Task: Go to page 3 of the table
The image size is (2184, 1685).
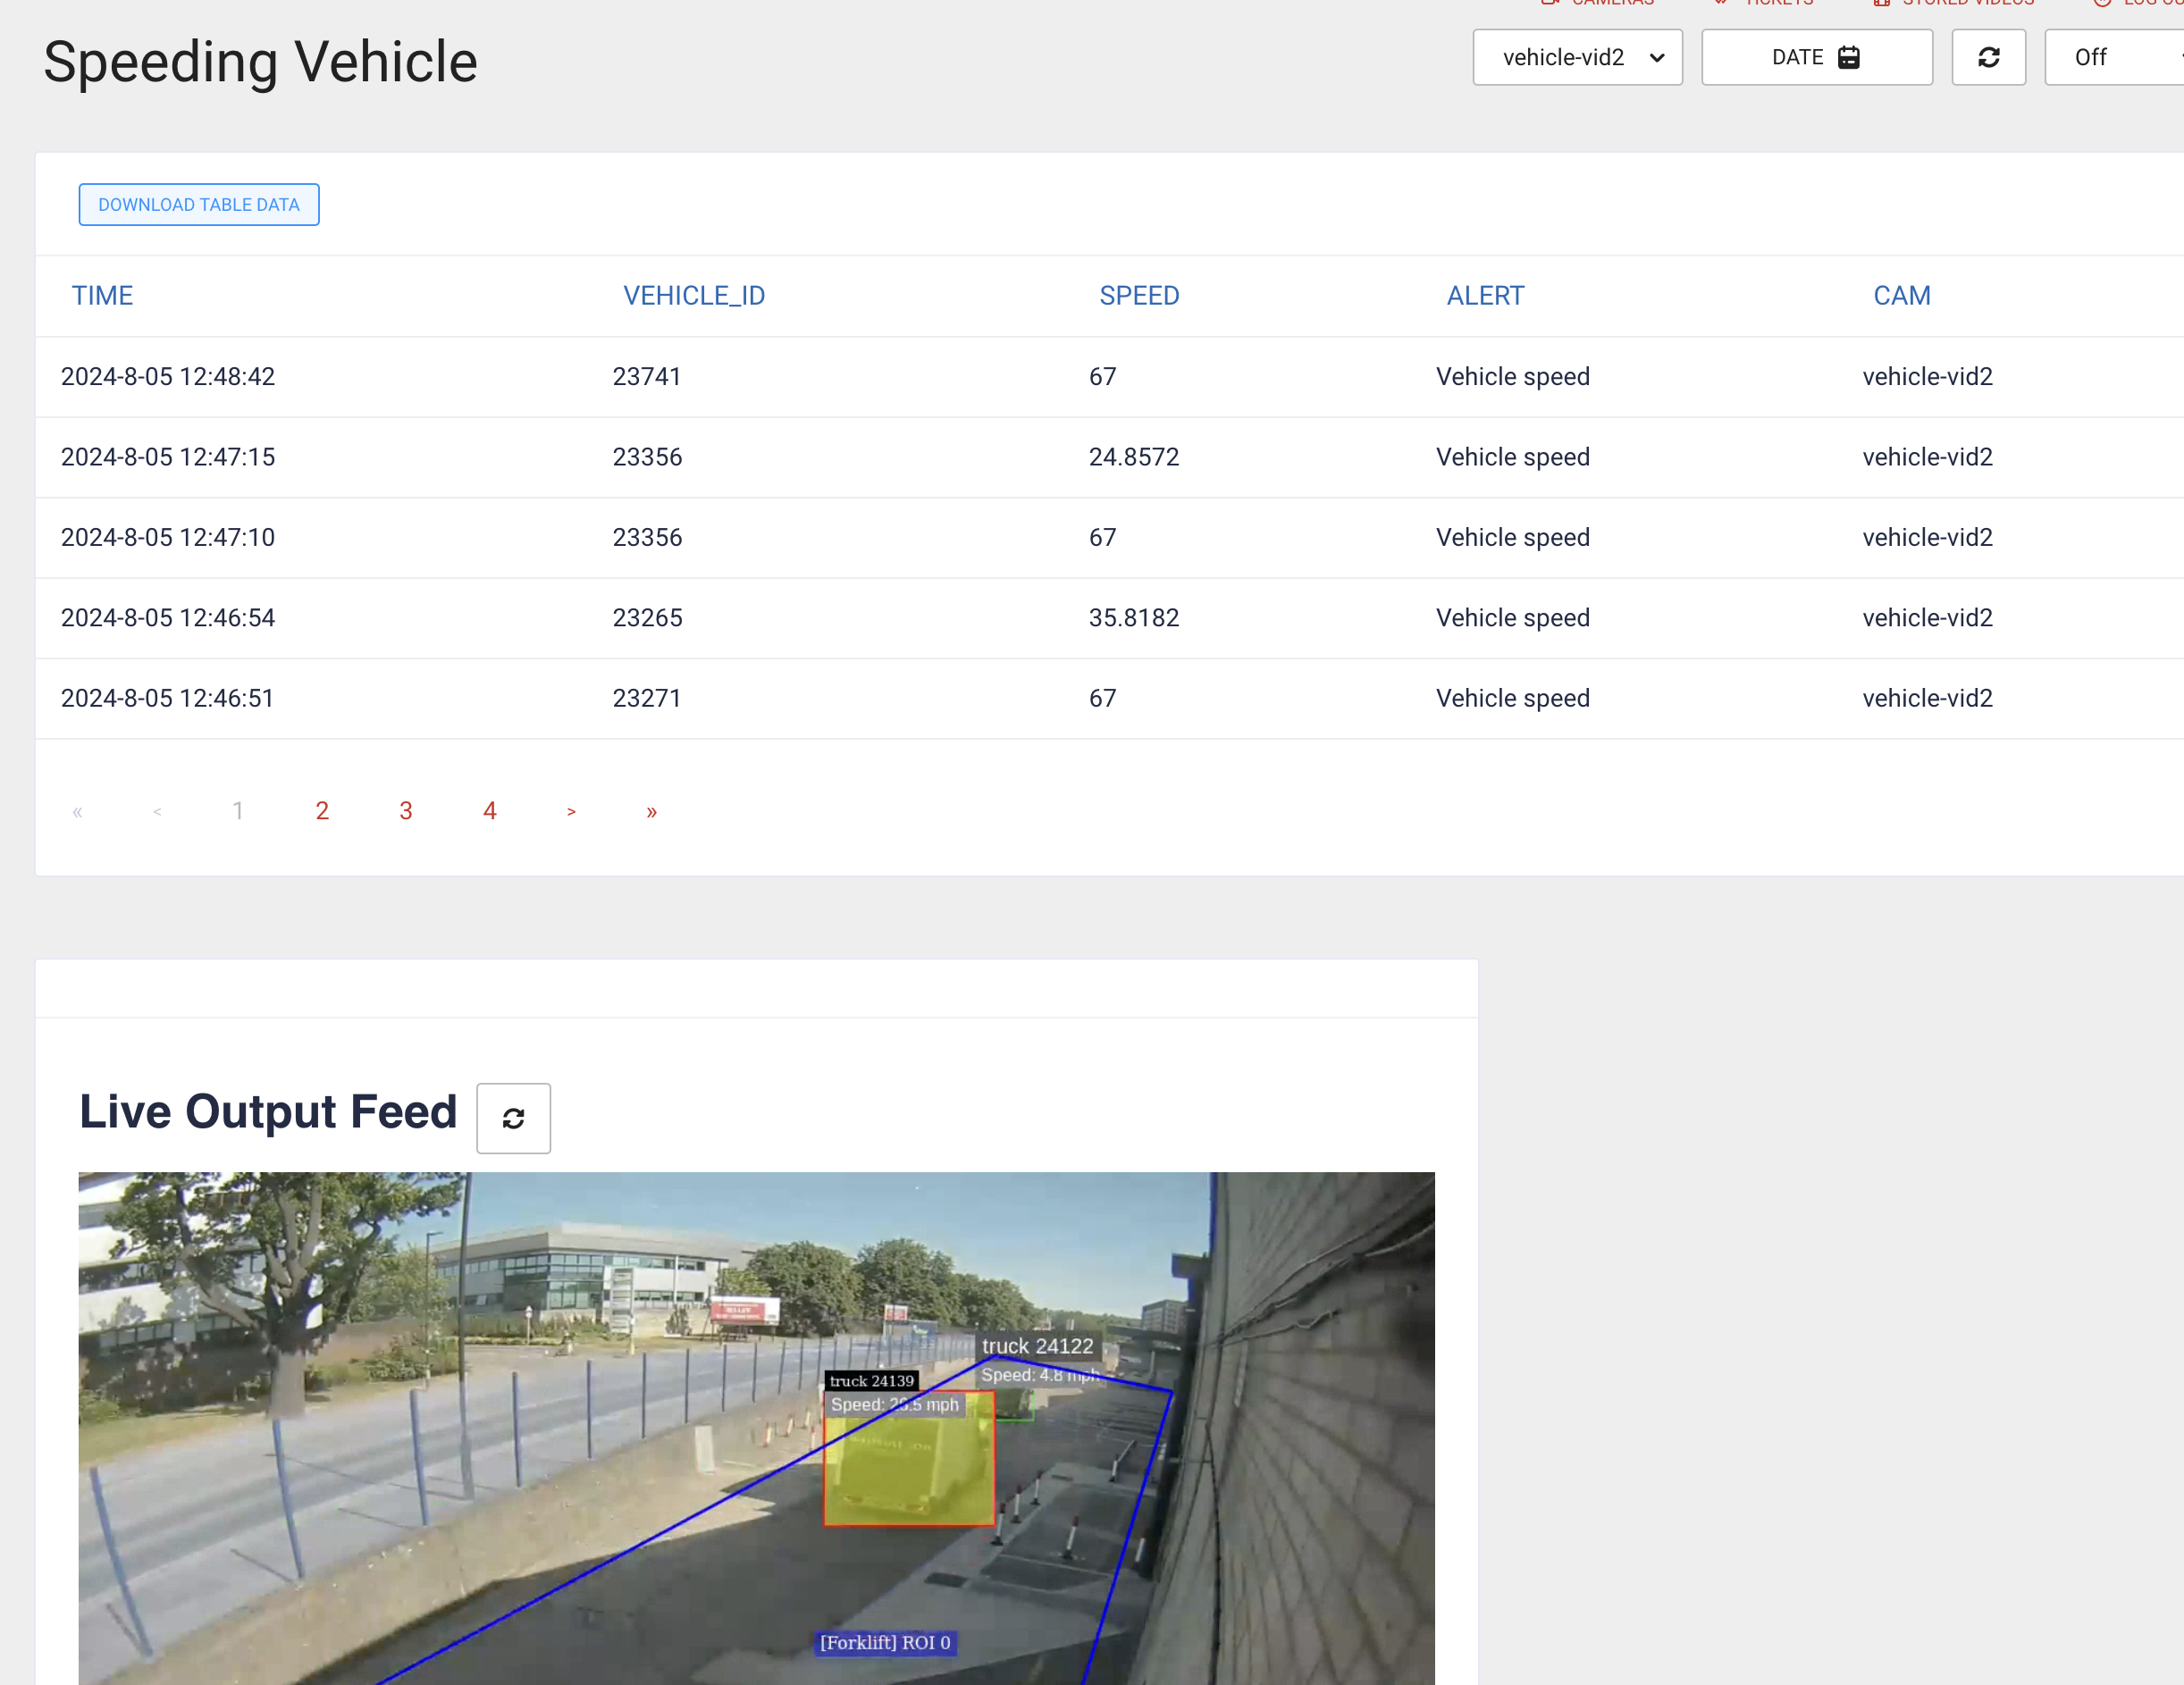Action: click(x=406, y=811)
